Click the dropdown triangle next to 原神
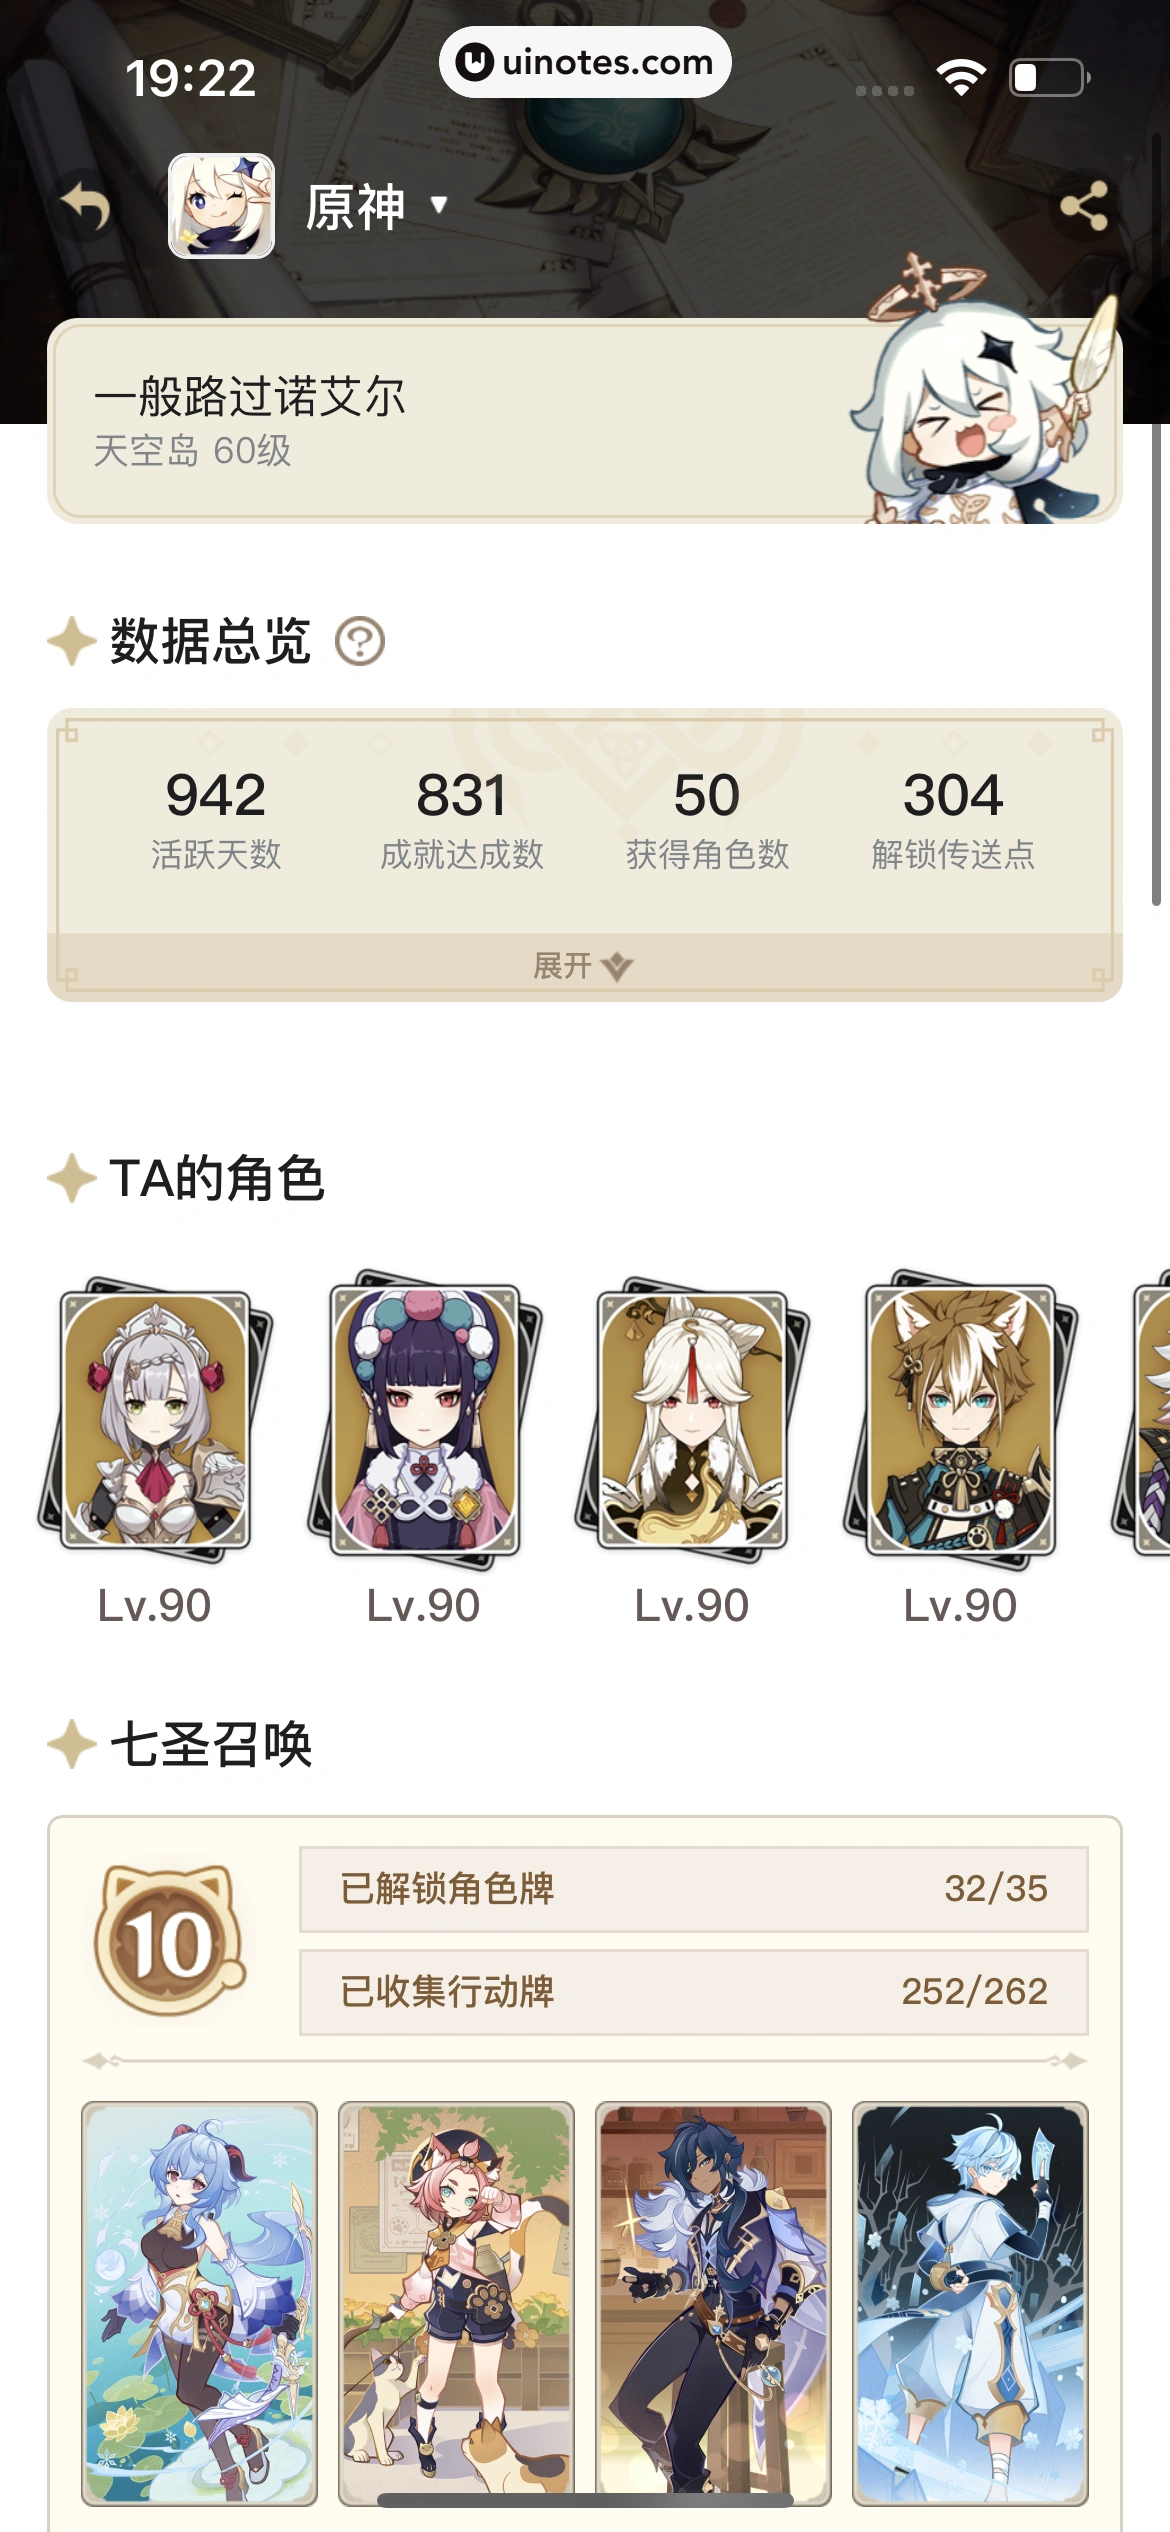1170x2532 pixels. (438, 205)
